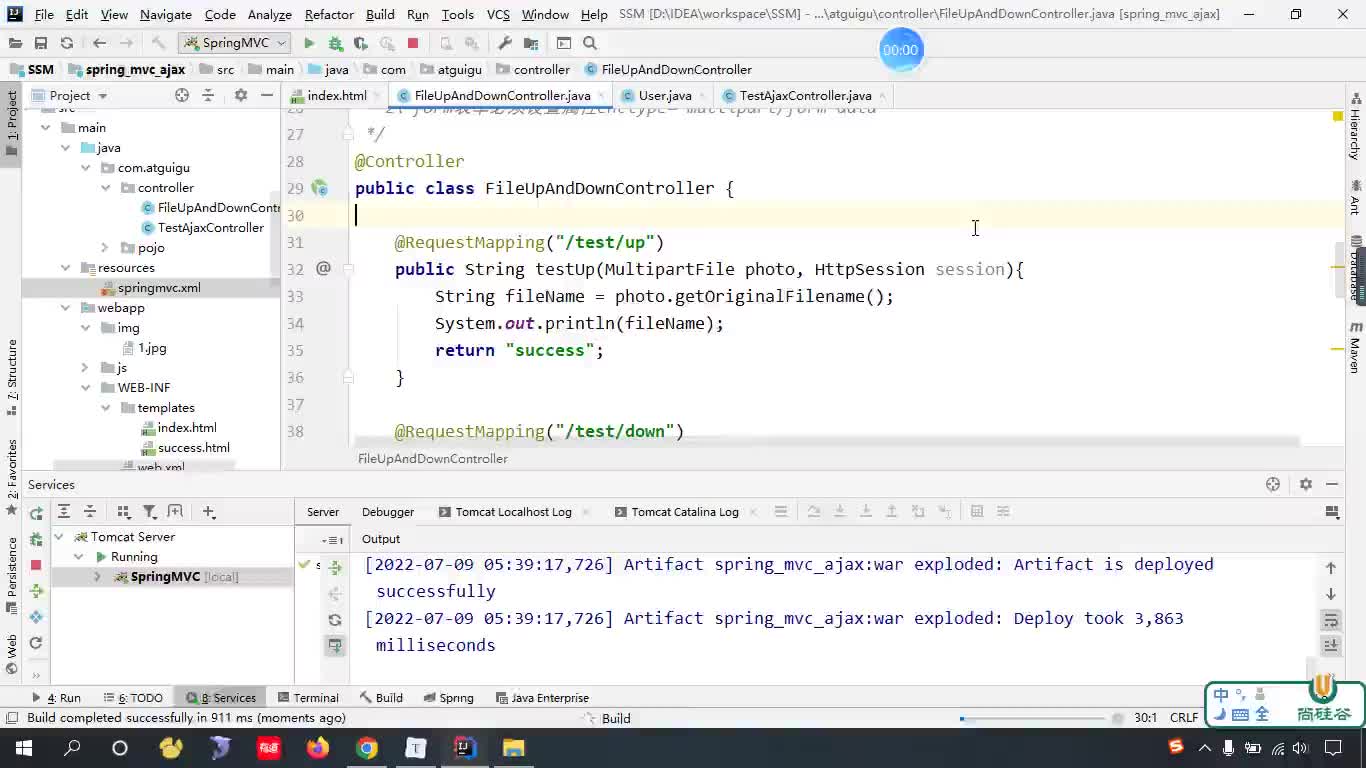1366x768 pixels.
Task: Toggle the Ant side panel
Action: (1356, 197)
